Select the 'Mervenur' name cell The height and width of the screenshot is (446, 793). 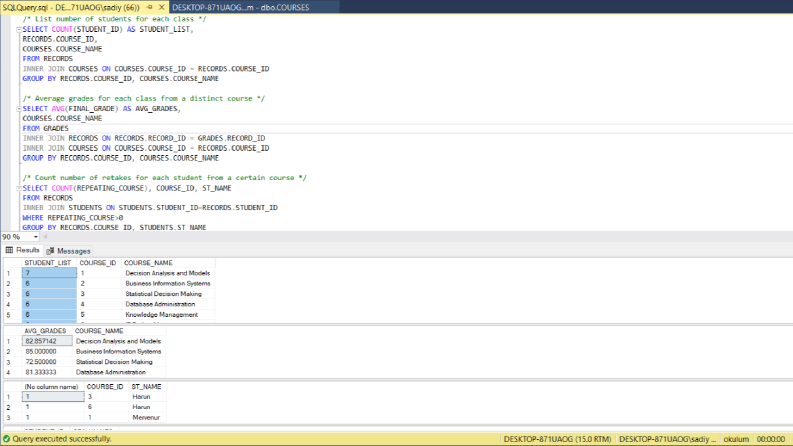146,418
